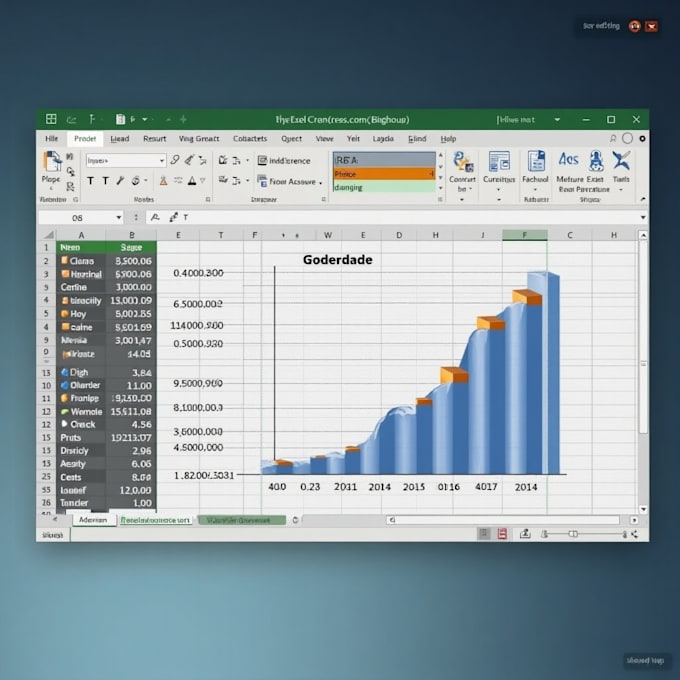
Task: Click the Plope paste clipboard icon
Action: tap(52, 162)
